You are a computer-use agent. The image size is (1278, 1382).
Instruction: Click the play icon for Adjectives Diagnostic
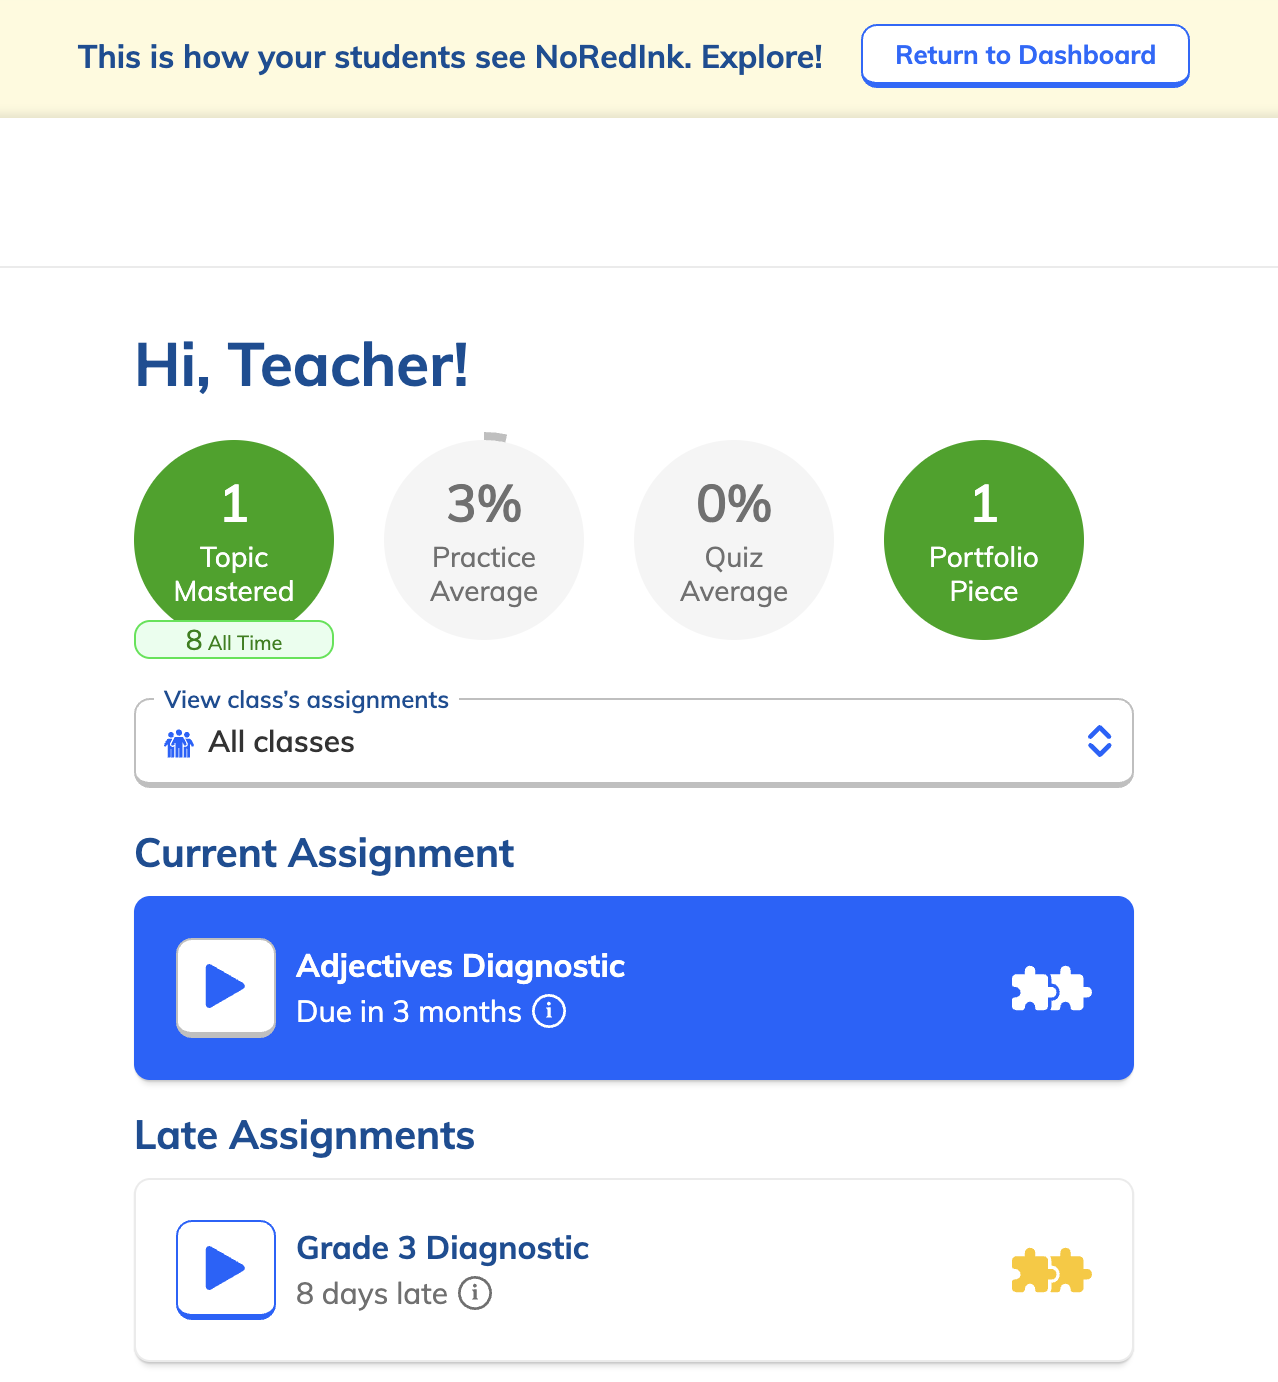[225, 987]
